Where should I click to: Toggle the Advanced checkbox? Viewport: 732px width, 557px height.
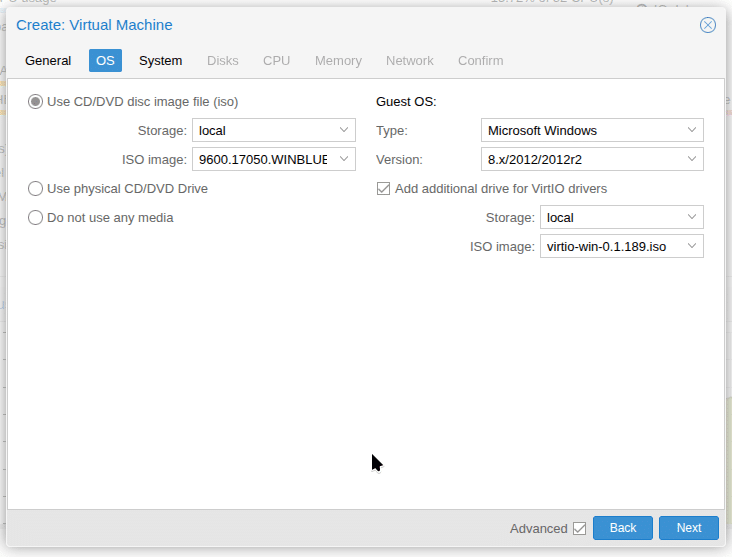579,528
